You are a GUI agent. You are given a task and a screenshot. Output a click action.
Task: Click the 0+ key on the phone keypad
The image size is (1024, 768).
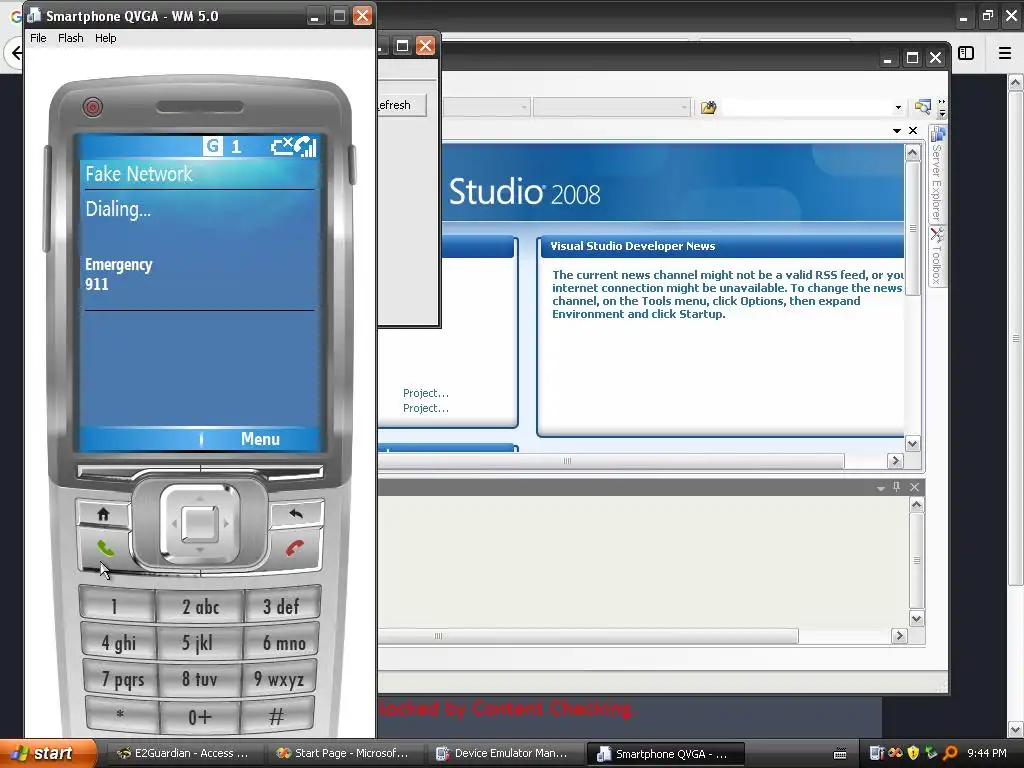pyautogui.click(x=199, y=717)
